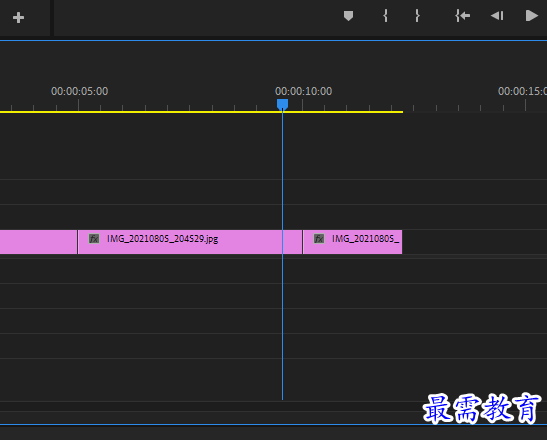This screenshot has width=547, height=440.
Task: Play the sequence
Action: (x=532, y=16)
